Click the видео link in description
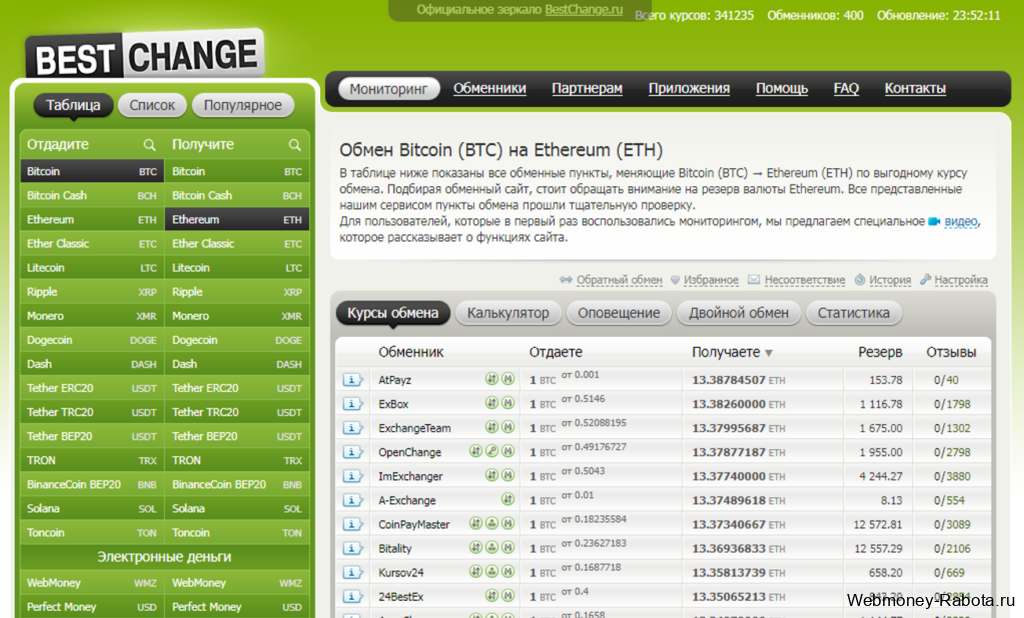Viewport: 1024px width, 618px height. [961, 221]
